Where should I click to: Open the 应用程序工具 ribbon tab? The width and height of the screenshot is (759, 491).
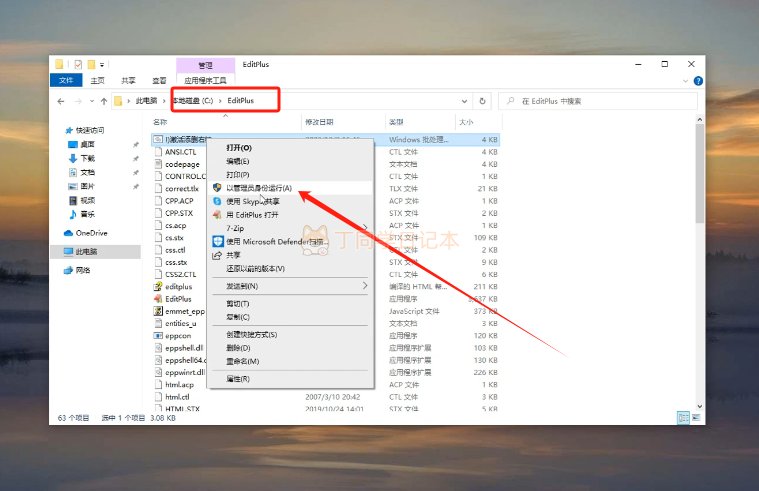pyautogui.click(x=205, y=80)
